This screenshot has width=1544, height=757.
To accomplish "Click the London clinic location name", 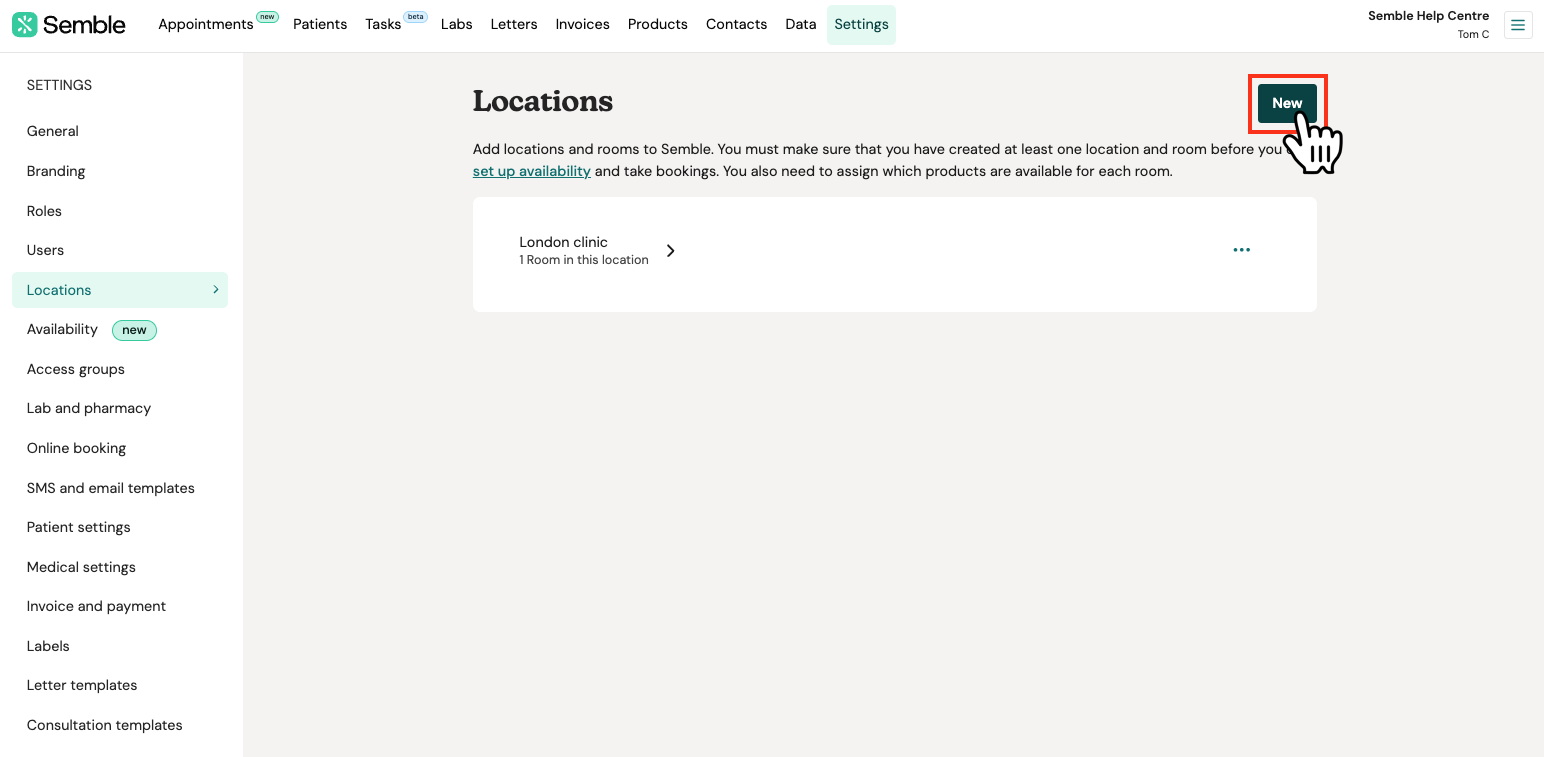I will [x=564, y=242].
